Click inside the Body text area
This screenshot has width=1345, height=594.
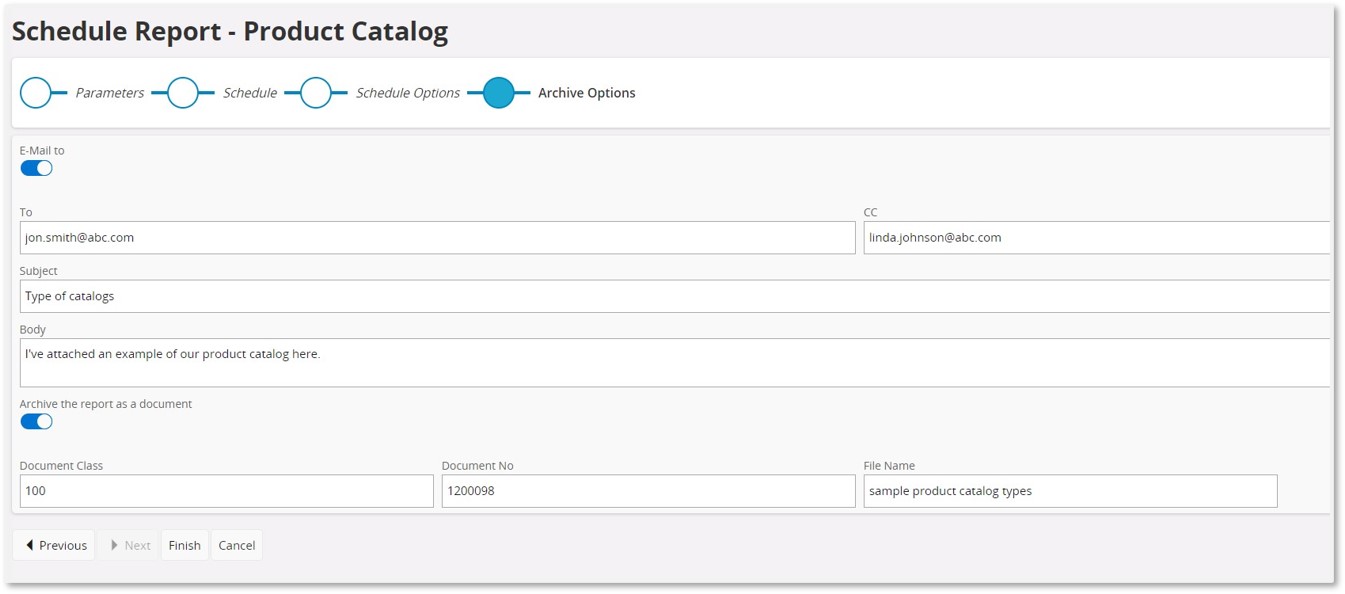coord(675,362)
